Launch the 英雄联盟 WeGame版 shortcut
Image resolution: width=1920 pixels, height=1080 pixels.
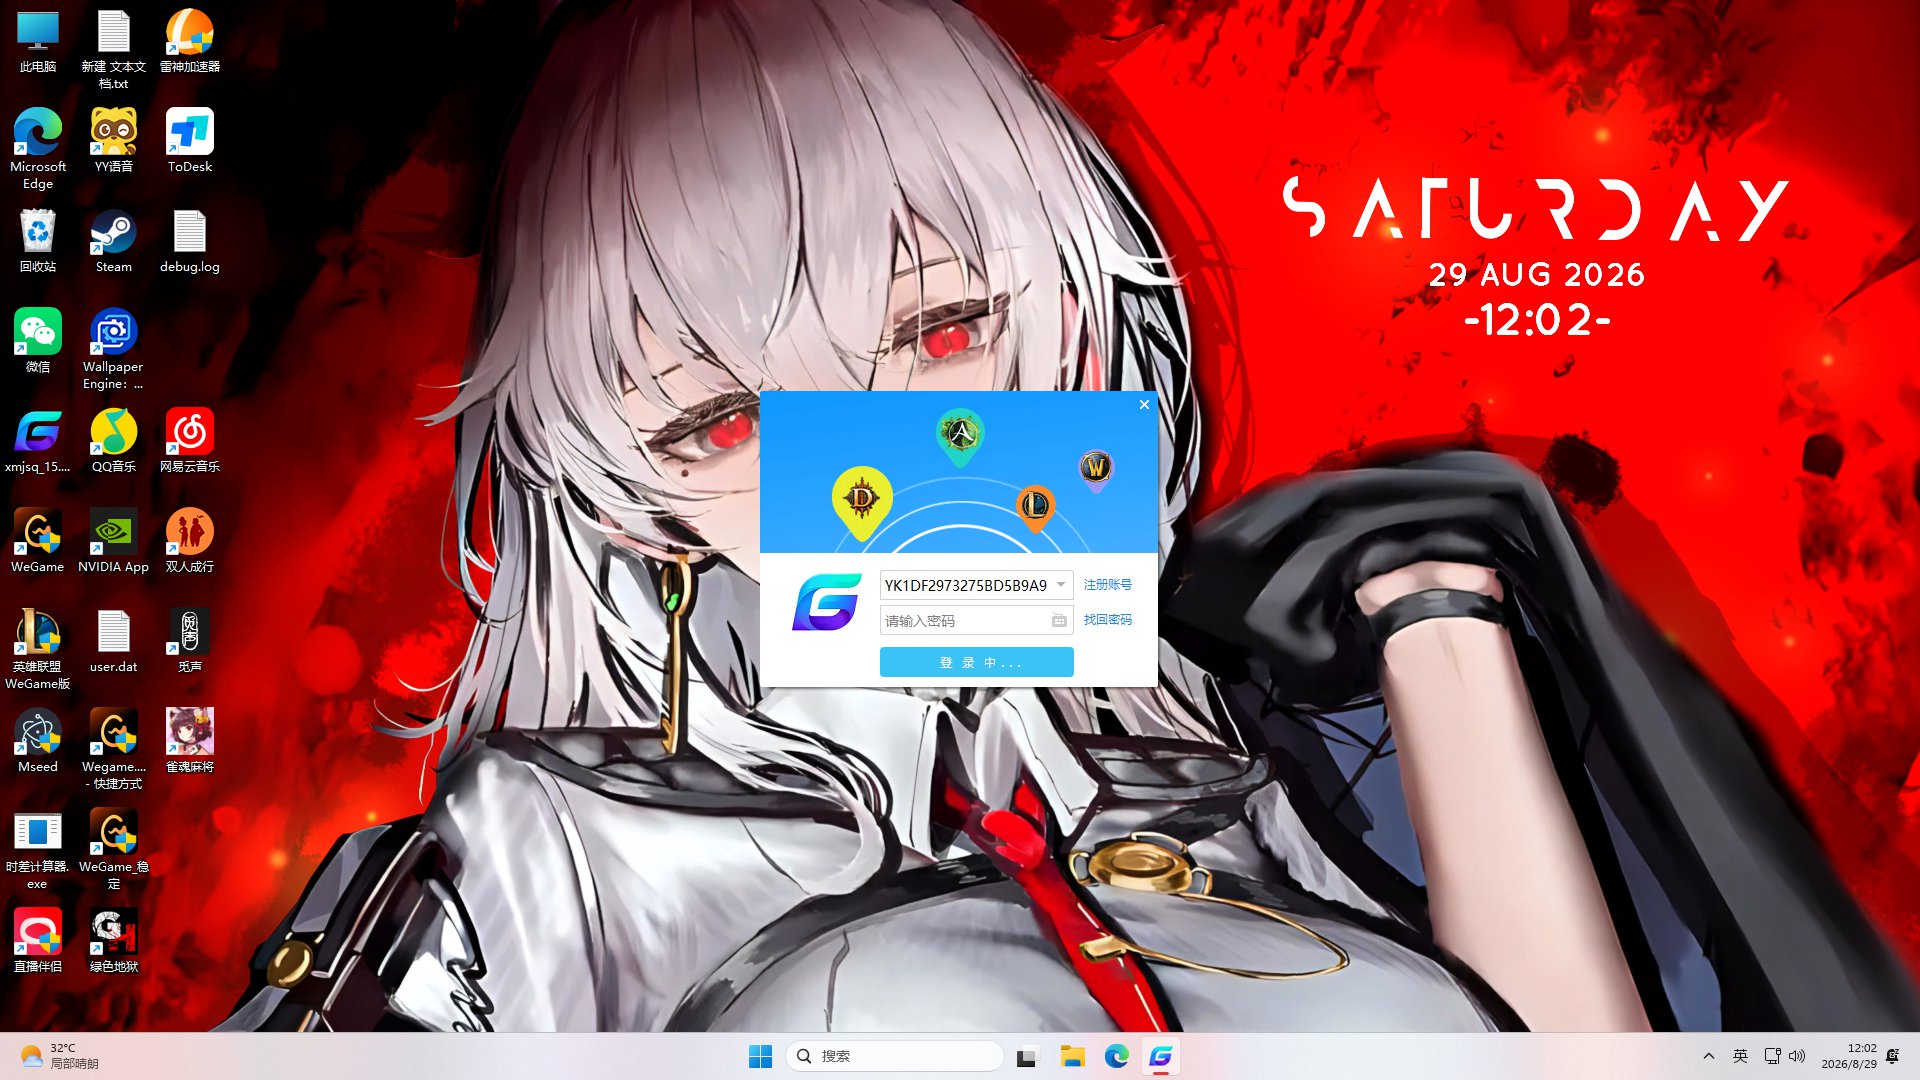pos(38,649)
